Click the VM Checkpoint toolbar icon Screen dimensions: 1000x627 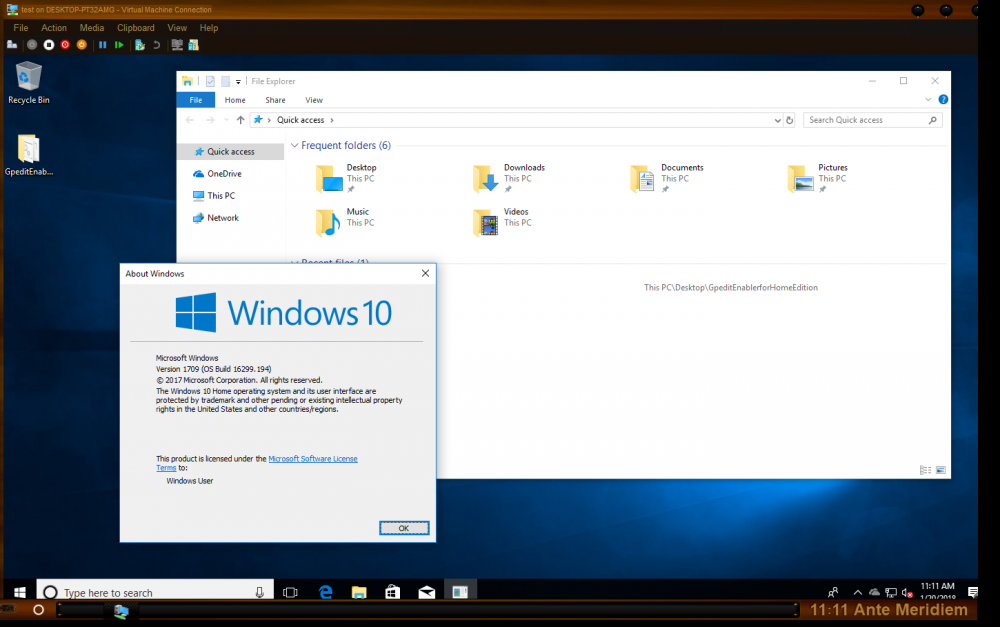140,45
